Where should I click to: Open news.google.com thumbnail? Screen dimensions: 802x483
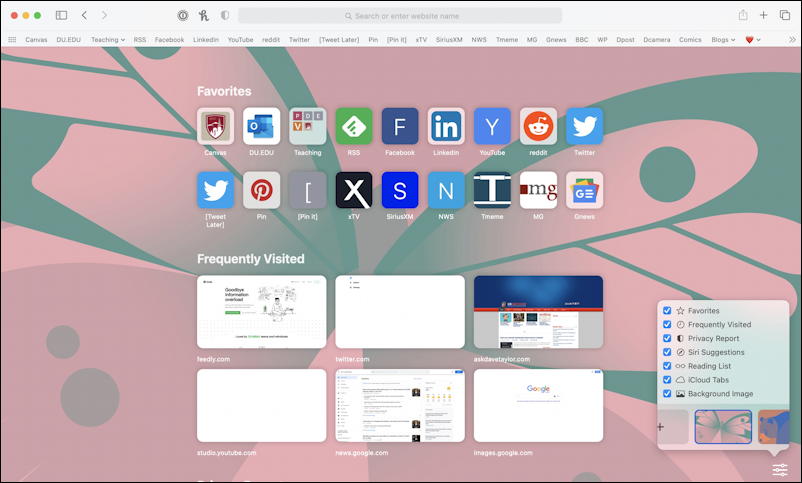point(400,405)
